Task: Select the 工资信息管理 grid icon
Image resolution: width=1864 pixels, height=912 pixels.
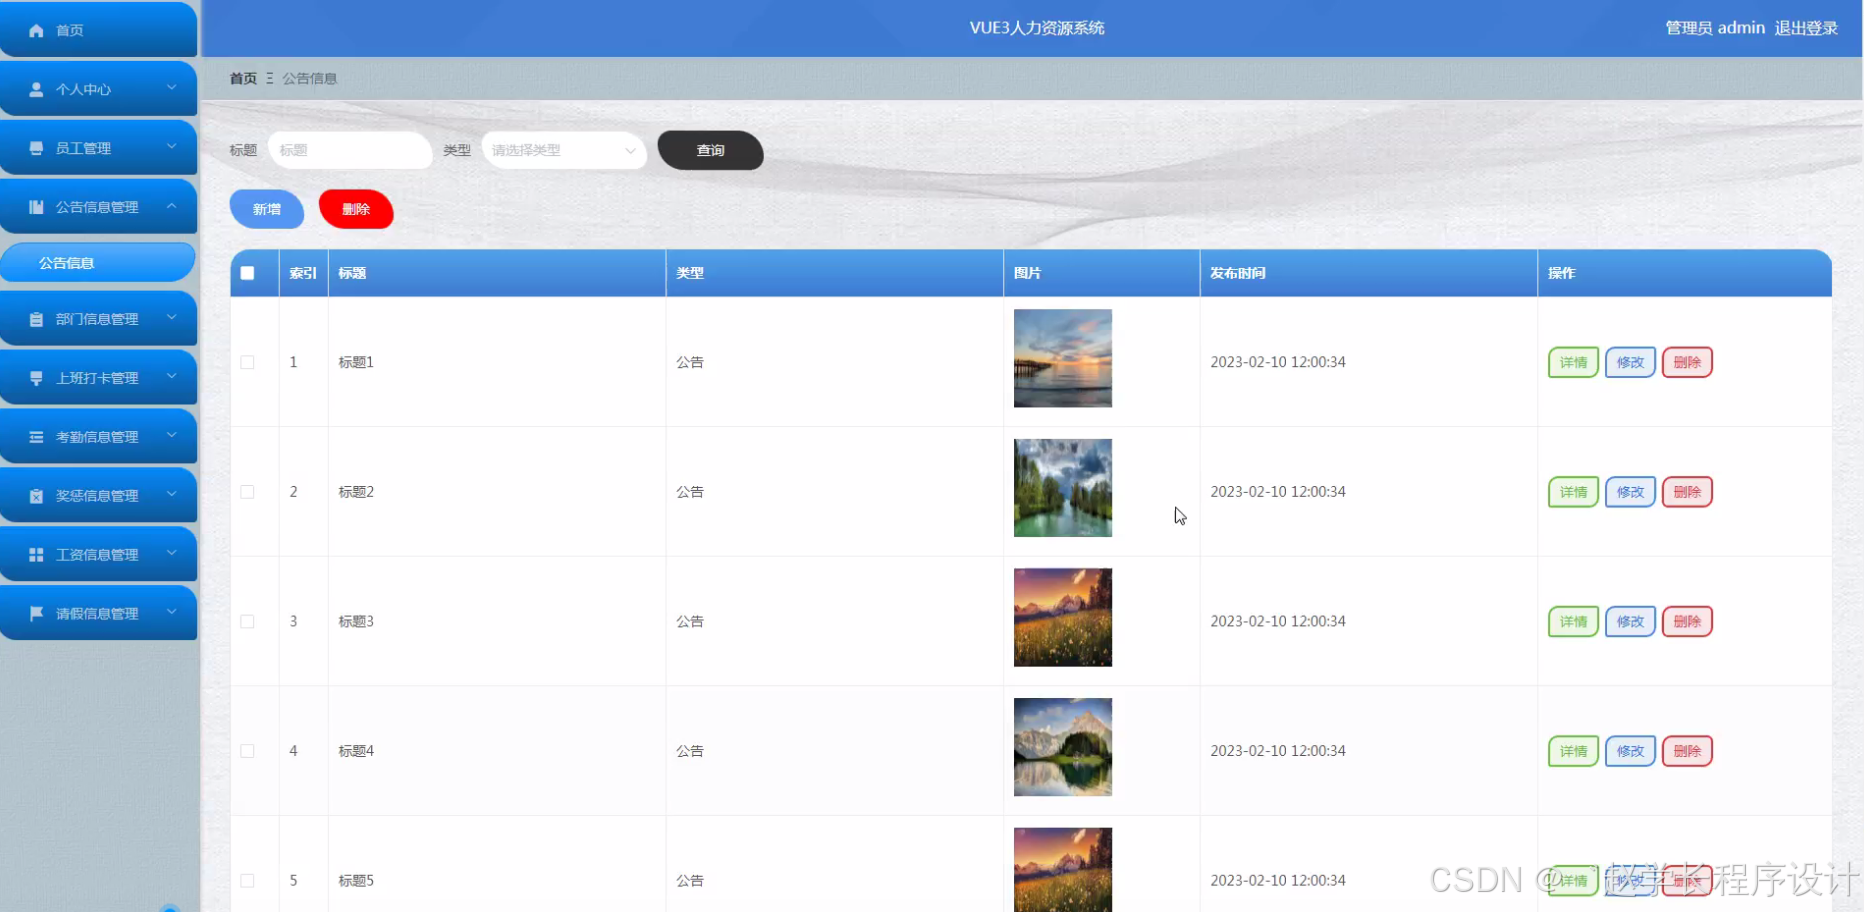Action: point(36,554)
